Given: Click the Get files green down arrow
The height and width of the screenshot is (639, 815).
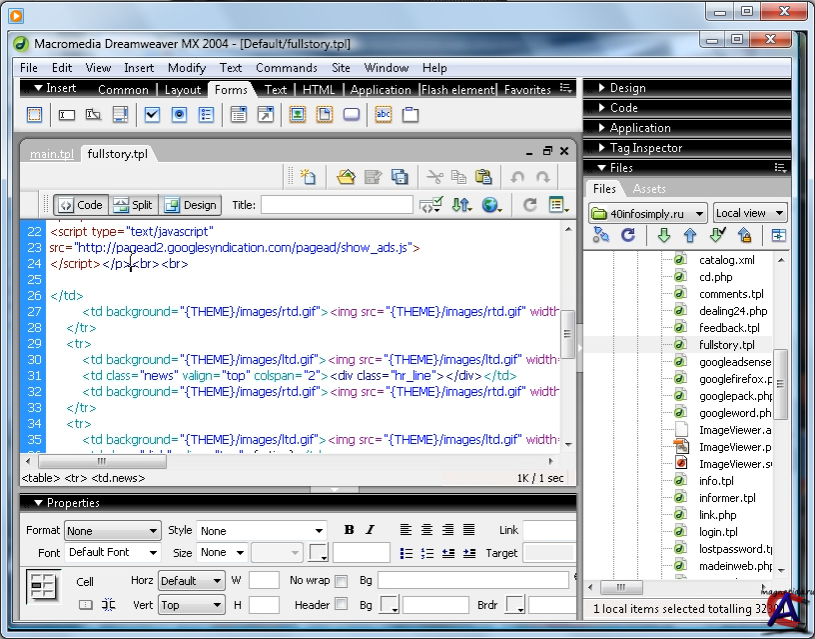Looking at the screenshot, I should pos(663,236).
